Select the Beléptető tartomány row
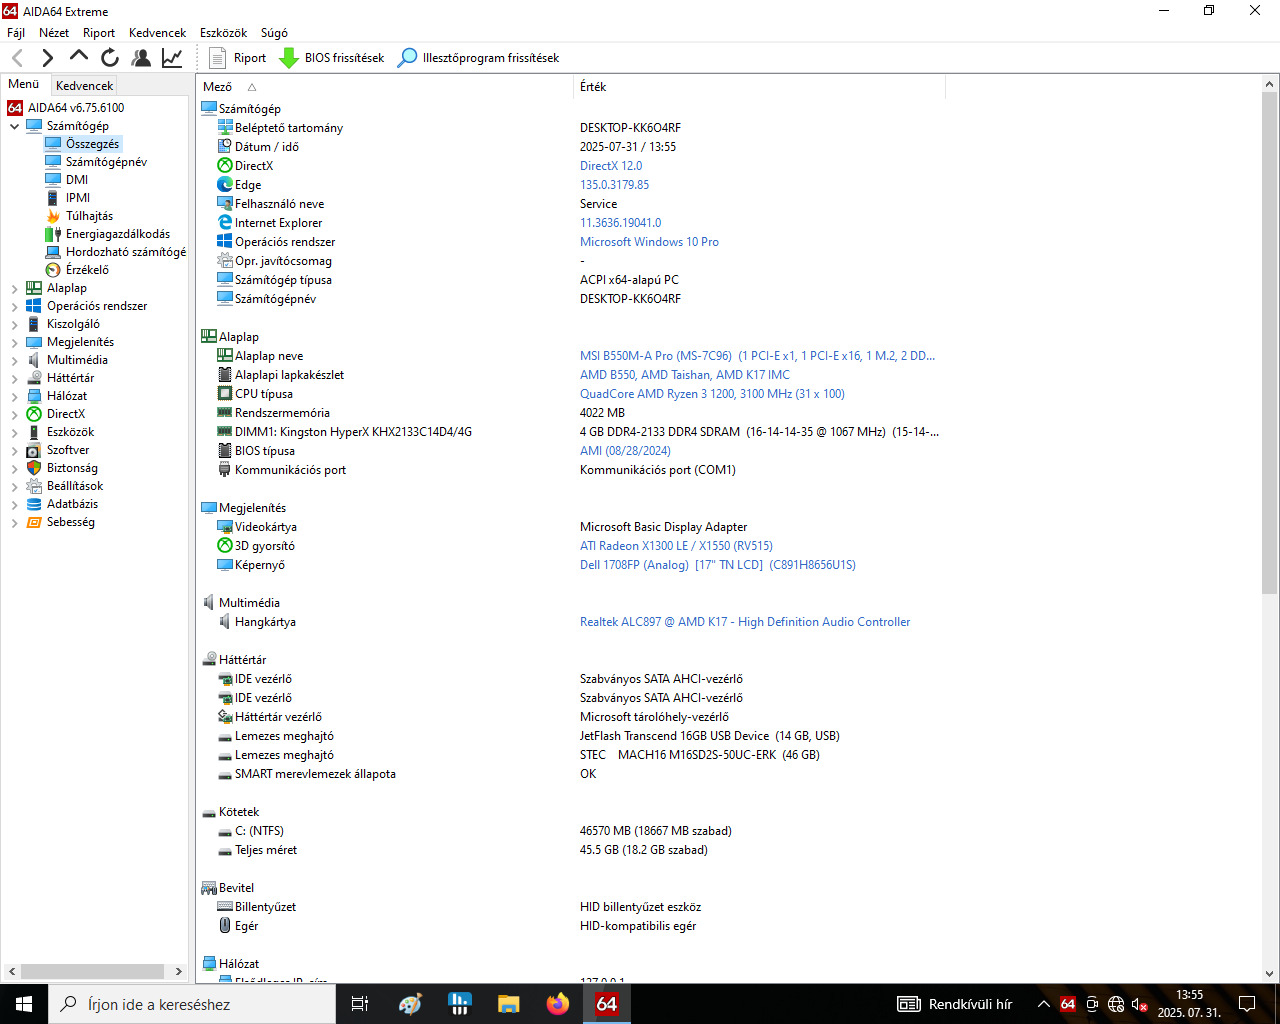1280x1024 pixels. [x=570, y=128]
